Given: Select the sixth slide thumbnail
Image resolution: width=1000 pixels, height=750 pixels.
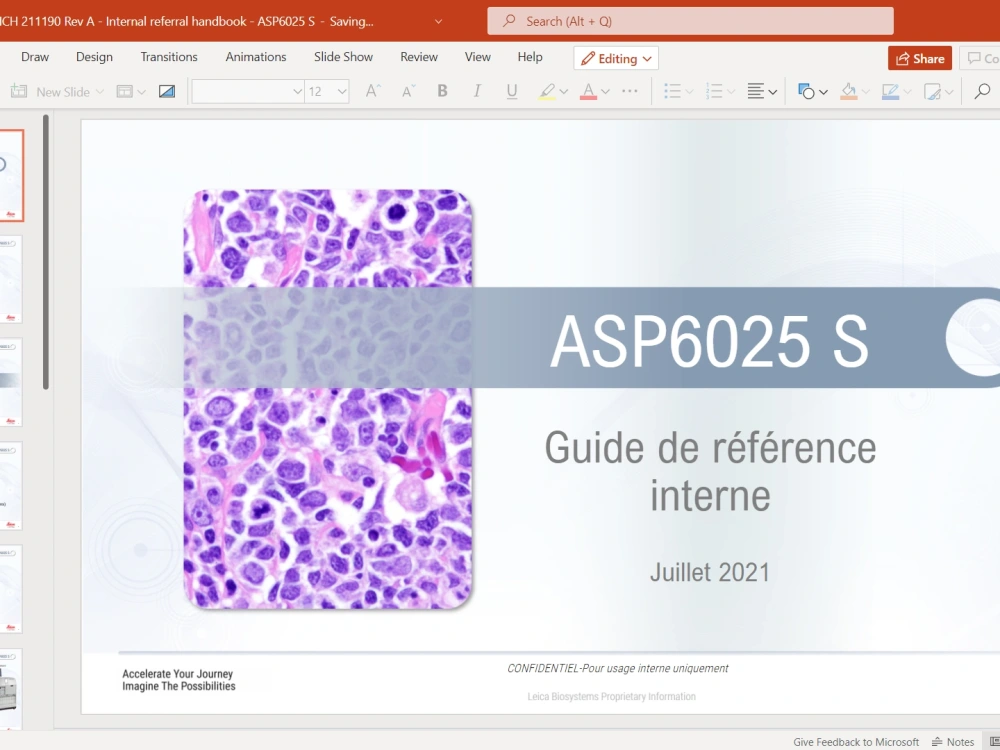Looking at the screenshot, I should 11,689.
